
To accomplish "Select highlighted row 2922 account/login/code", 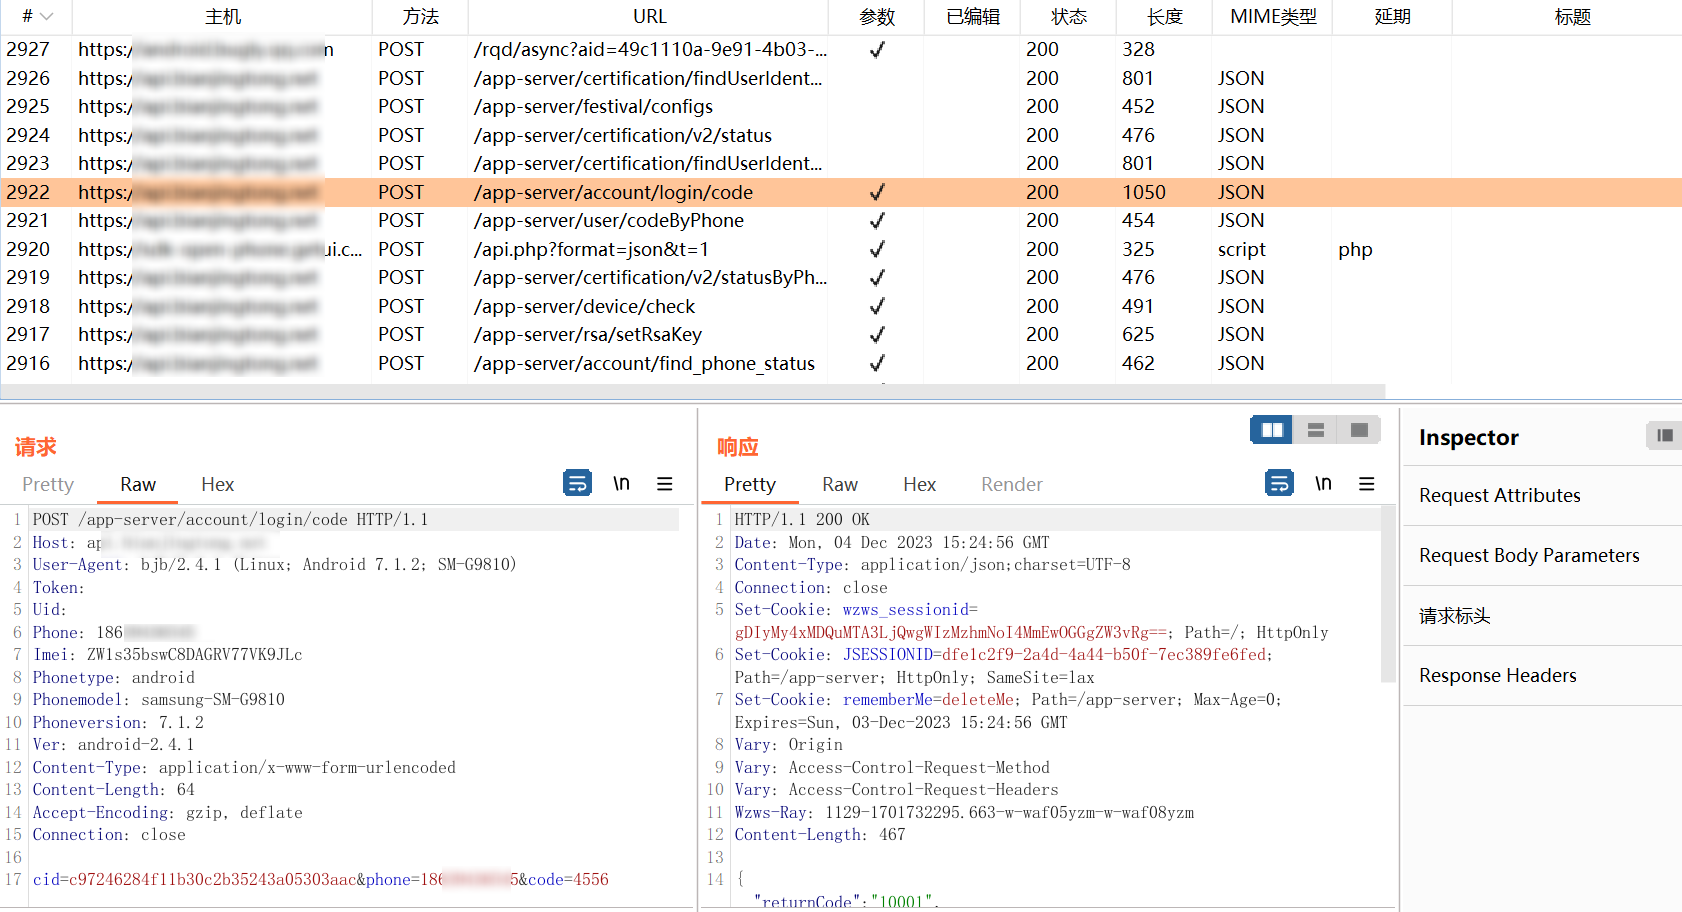I will 841,192.
